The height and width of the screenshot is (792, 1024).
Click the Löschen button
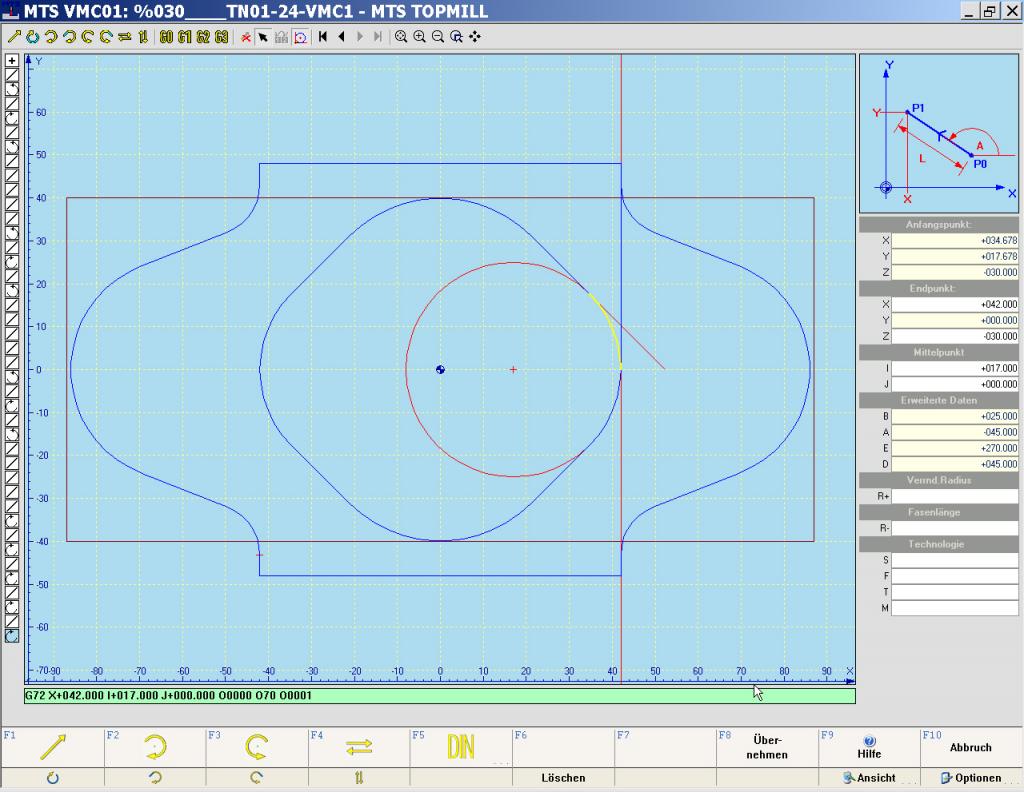pos(563,778)
